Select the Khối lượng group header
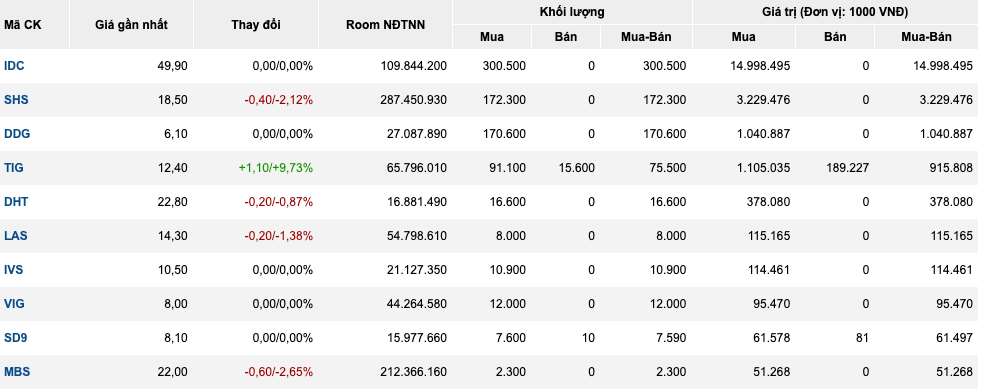The height and width of the screenshot is (392, 982). 572,12
